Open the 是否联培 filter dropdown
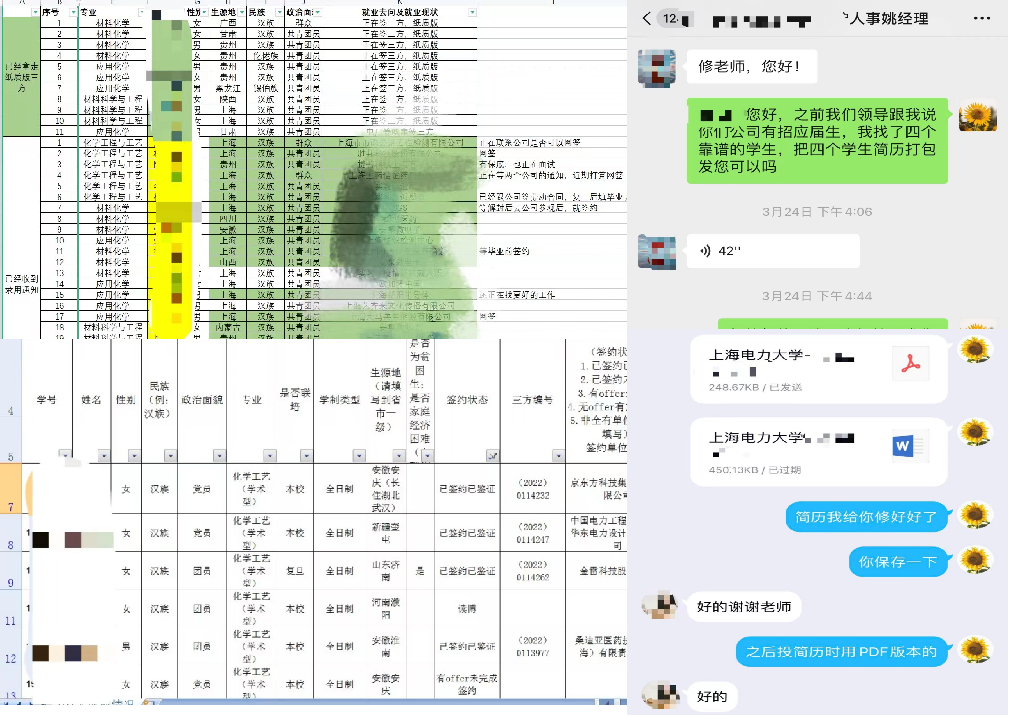1009x716 pixels. click(306, 455)
